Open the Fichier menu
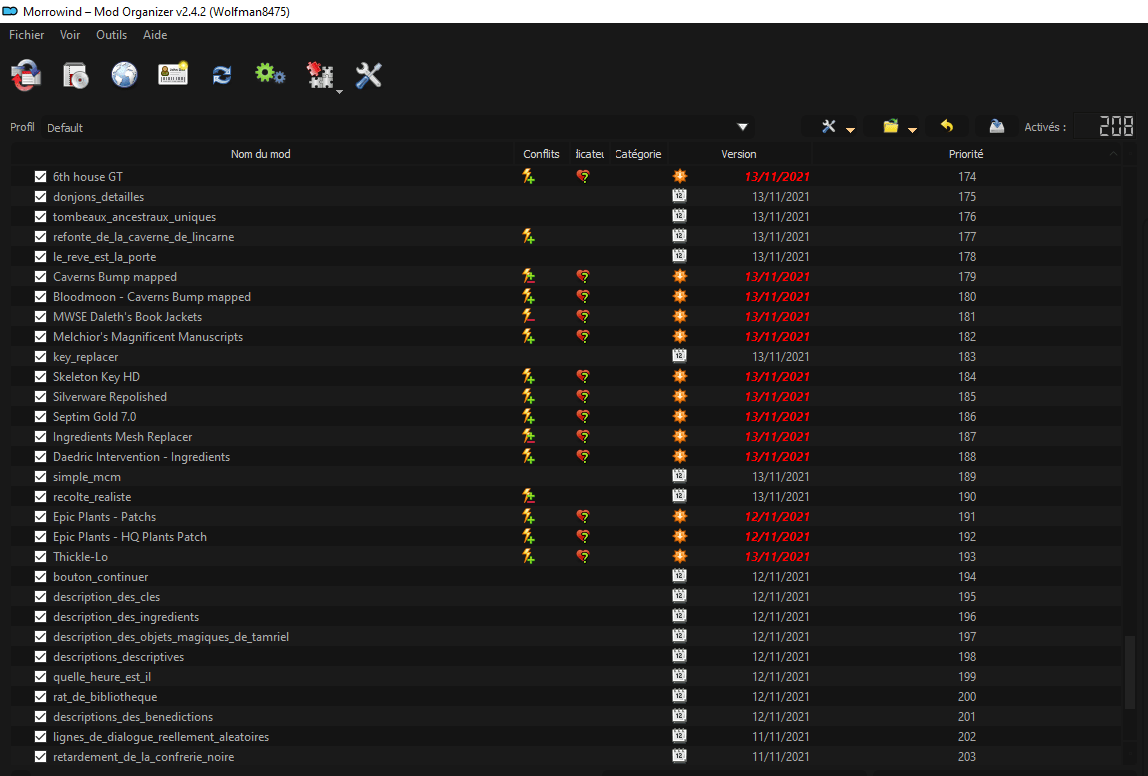Image resolution: width=1148 pixels, height=776 pixels. [27, 35]
